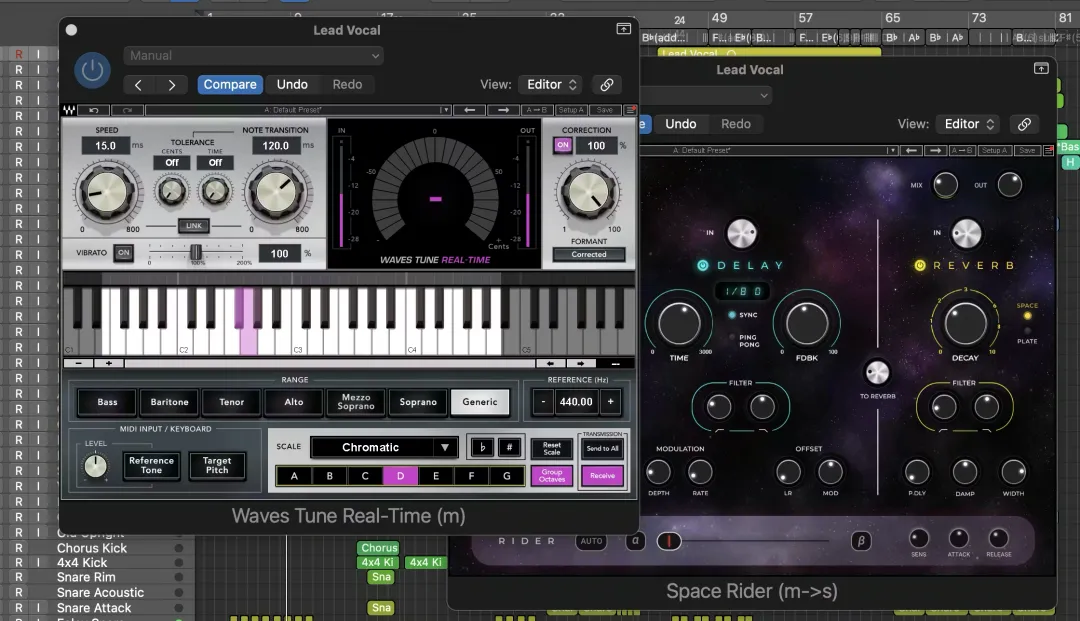This screenshot has height=621, width=1080.
Task: Click Reset Scale button
Action: (552, 449)
